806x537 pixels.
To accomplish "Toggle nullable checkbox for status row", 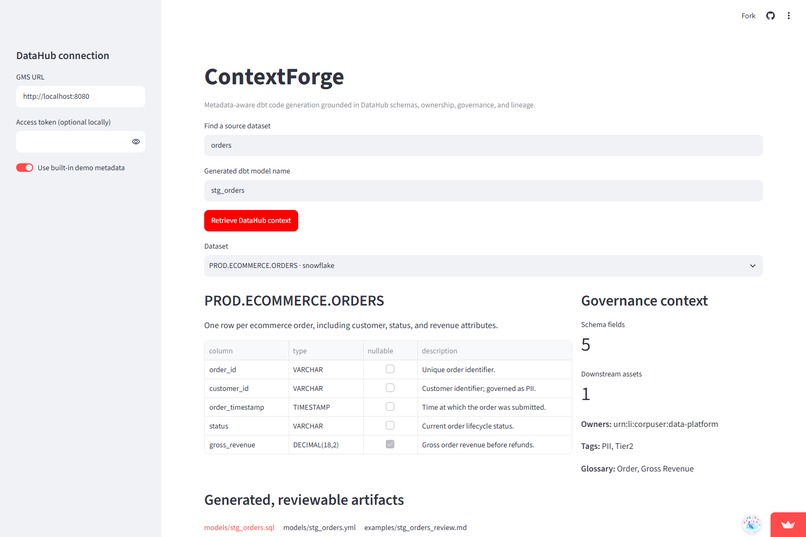I will click(390, 425).
